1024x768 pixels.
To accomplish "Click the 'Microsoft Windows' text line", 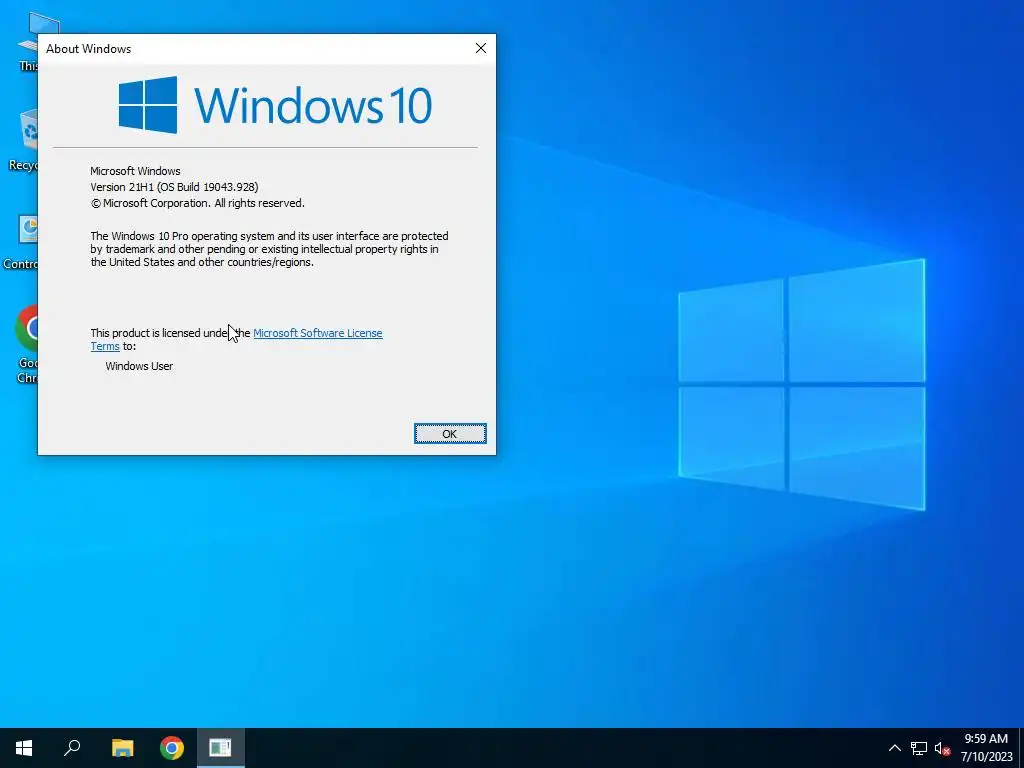I will (135, 171).
